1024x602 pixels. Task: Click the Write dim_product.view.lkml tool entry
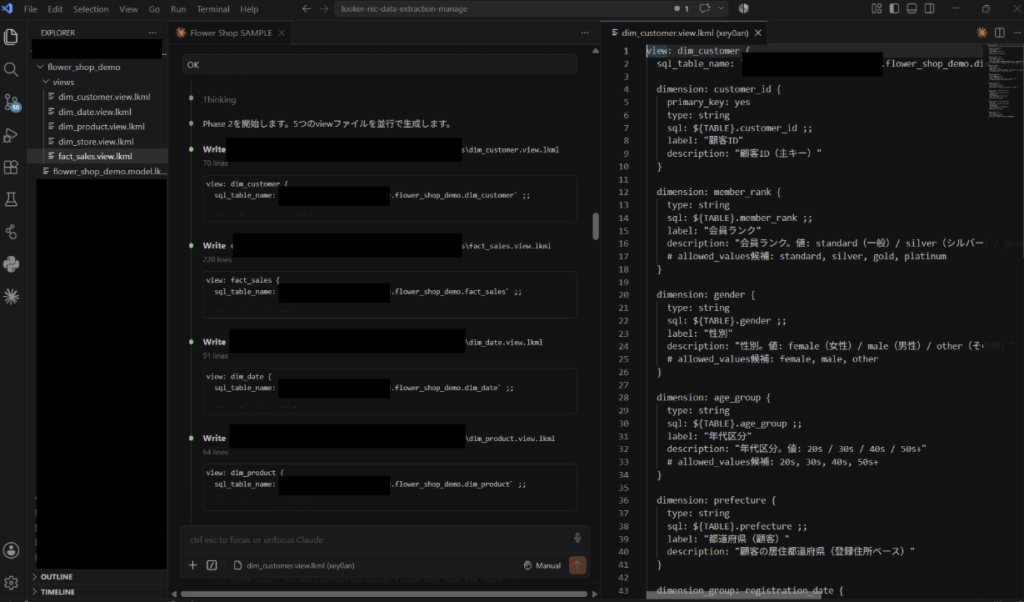pos(379,438)
